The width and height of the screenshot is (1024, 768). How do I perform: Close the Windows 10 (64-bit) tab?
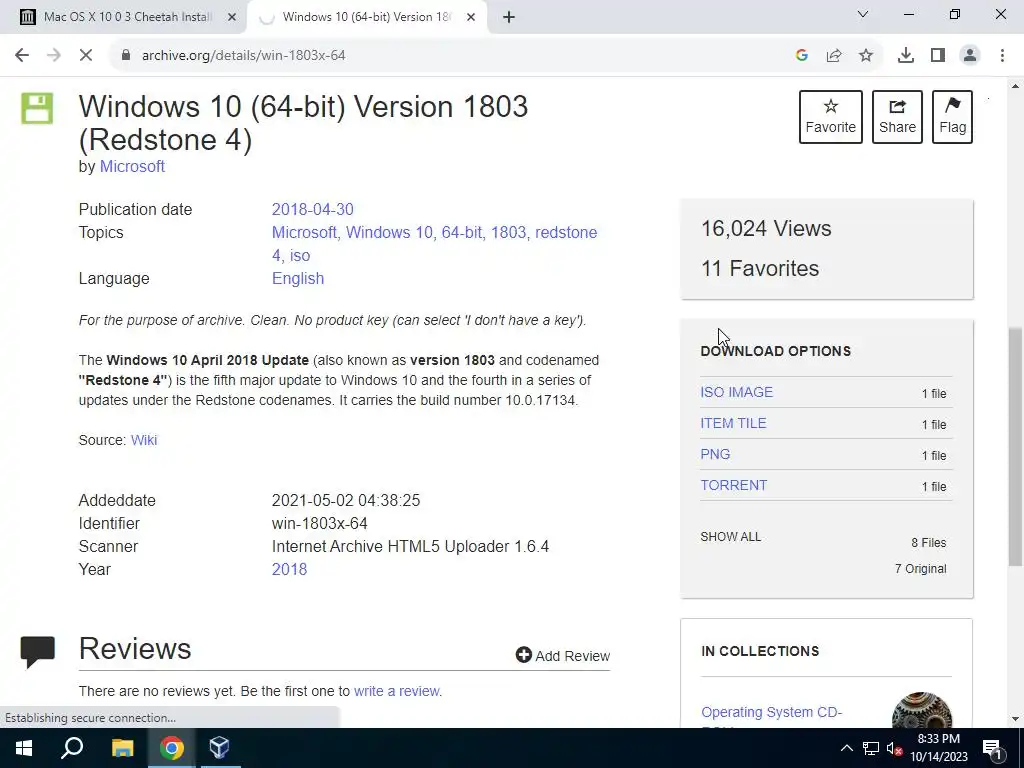(471, 17)
